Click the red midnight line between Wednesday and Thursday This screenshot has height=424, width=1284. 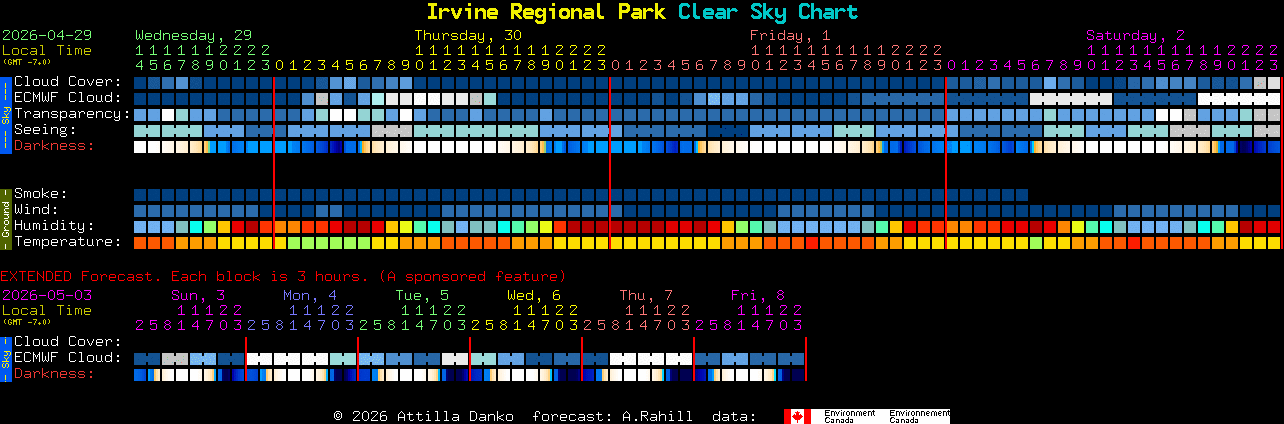[274, 162]
